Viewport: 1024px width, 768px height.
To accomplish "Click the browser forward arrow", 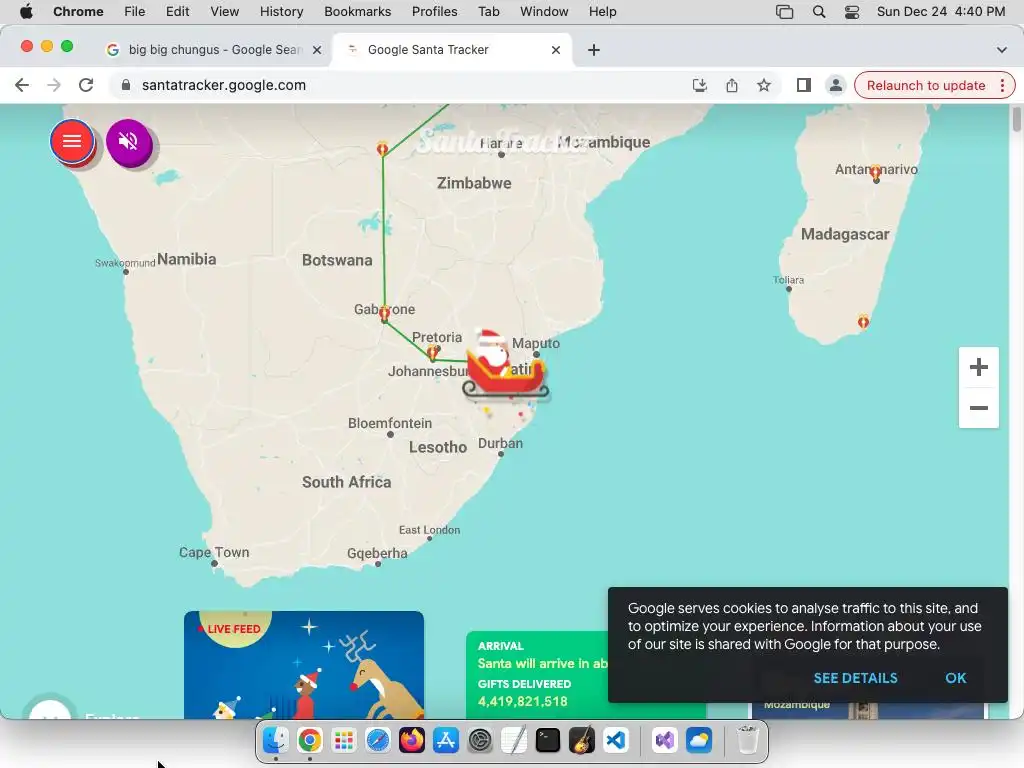I will pyautogui.click(x=54, y=85).
